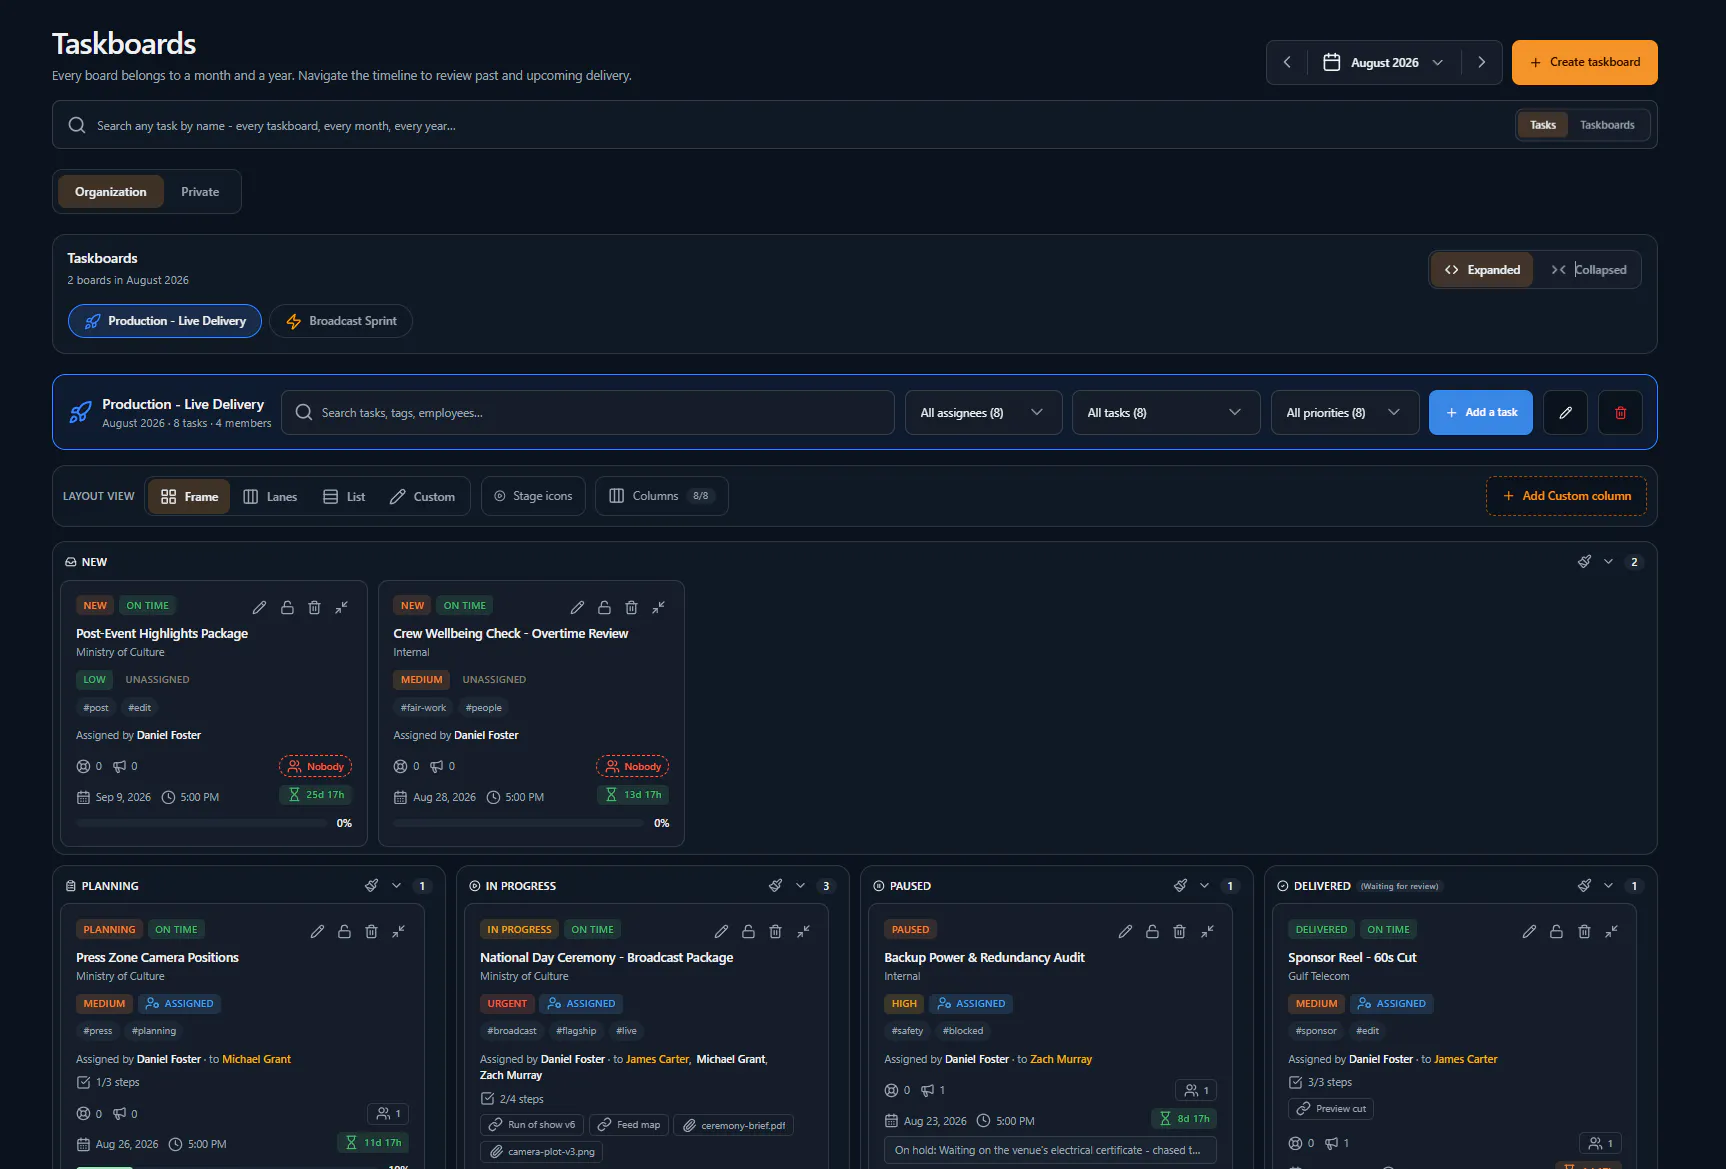The width and height of the screenshot is (1726, 1169).
Task: Go to previous month arrow
Action: pos(1287,62)
